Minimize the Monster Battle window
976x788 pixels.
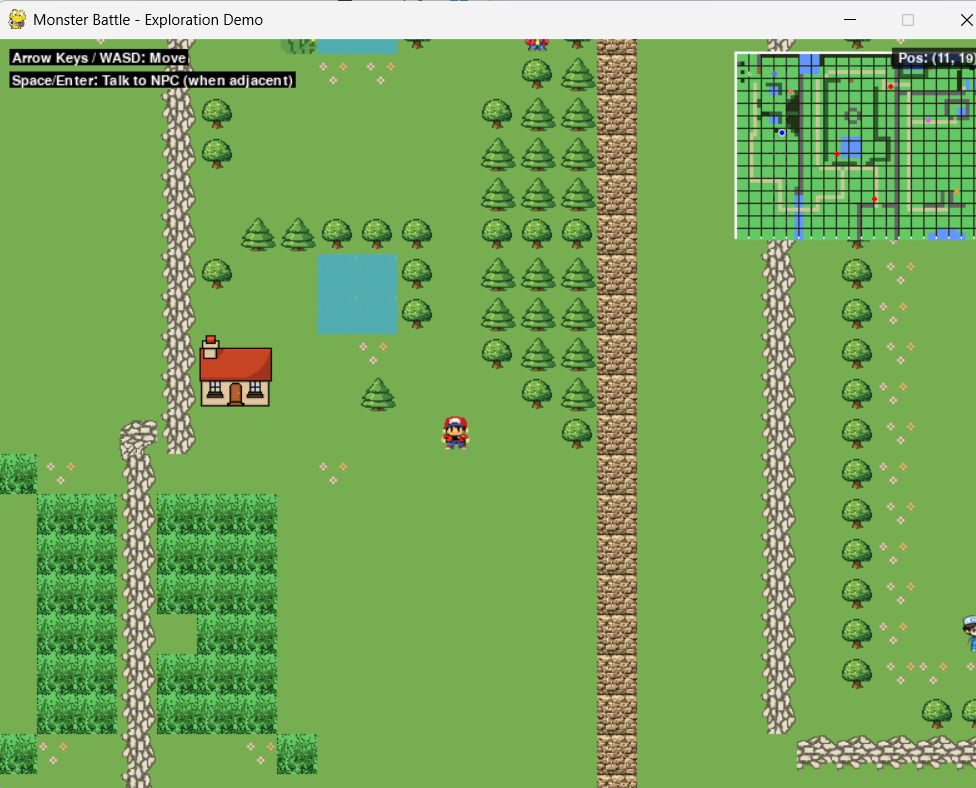(850, 20)
